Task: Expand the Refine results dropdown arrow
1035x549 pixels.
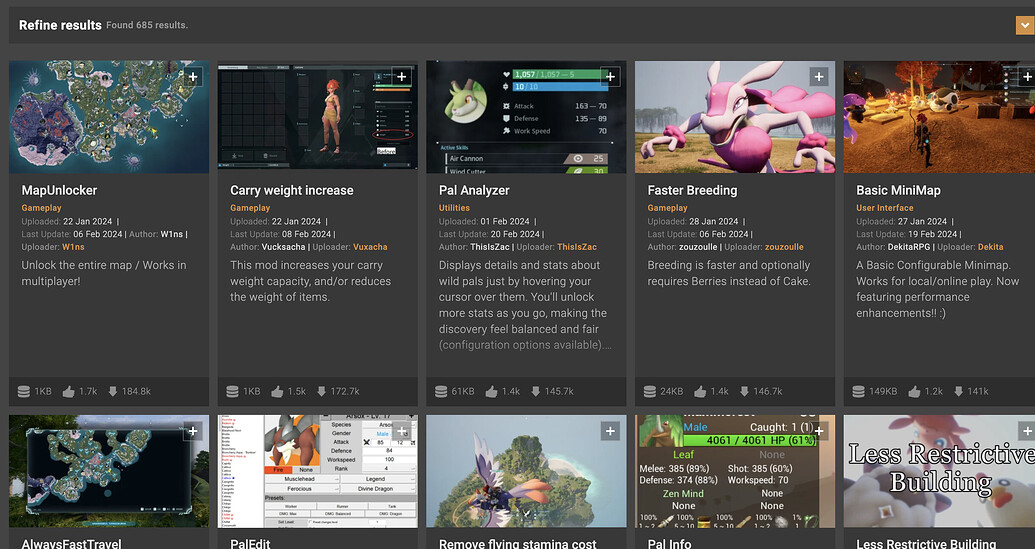Action: (1024, 25)
